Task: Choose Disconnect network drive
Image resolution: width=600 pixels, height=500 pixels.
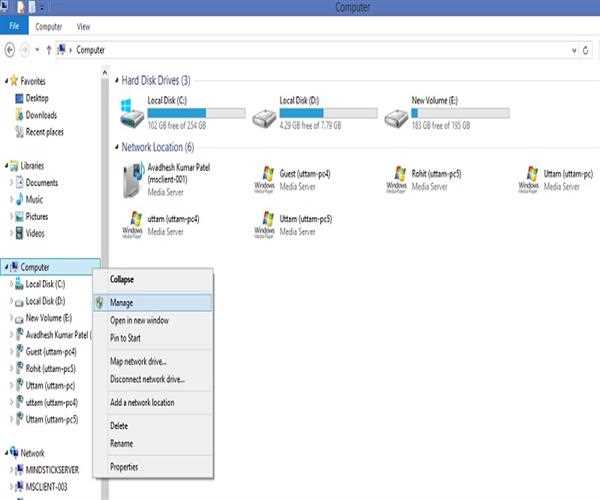Action: (153, 379)
